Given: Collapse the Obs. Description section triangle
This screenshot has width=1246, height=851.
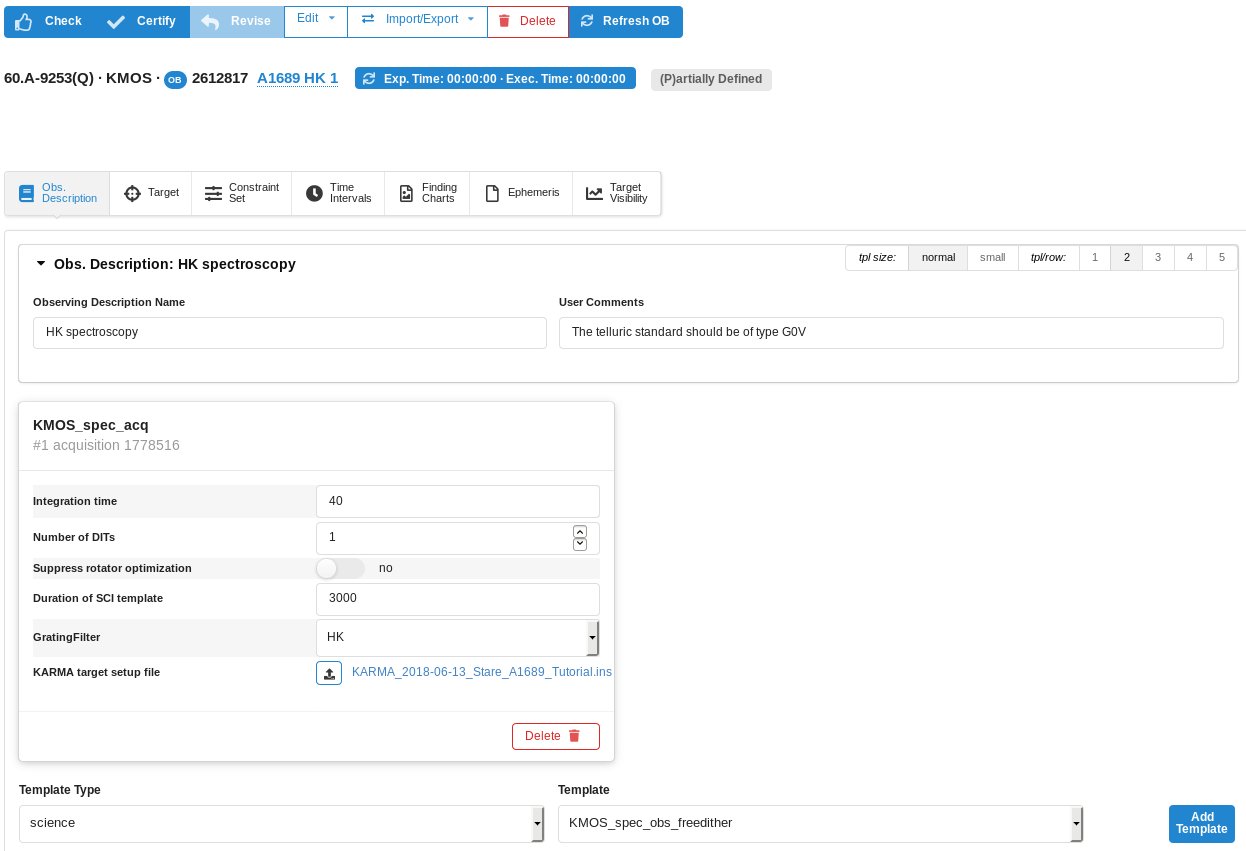Looking at the screenshot, I should (41, 264).
